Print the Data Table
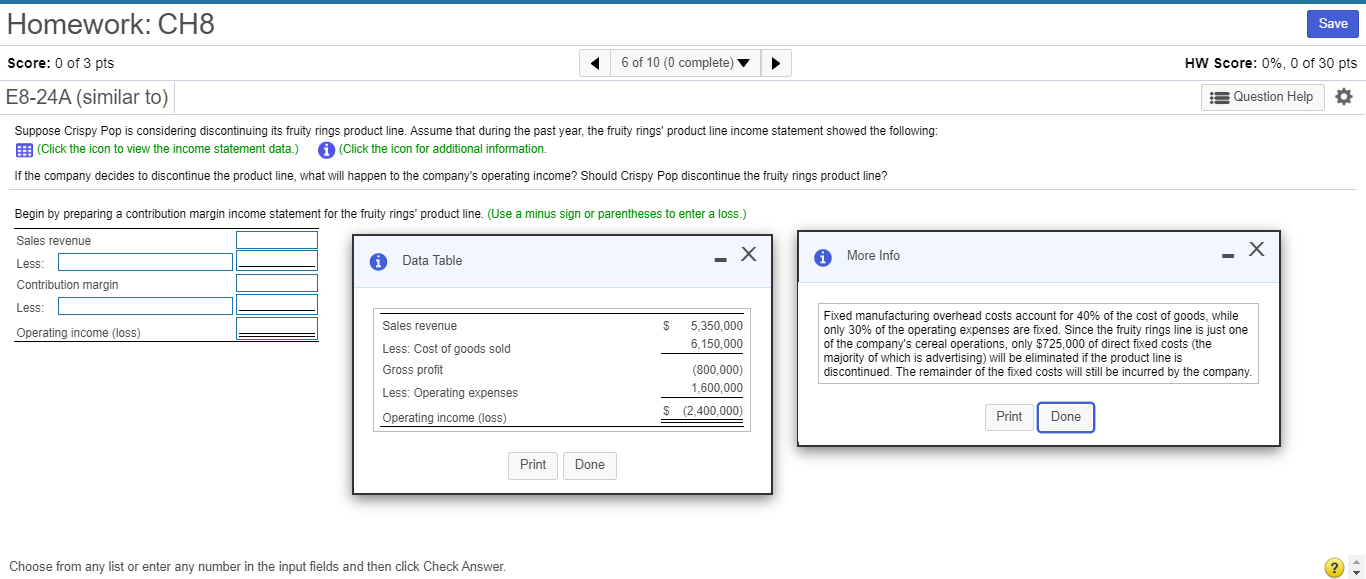Viewport: 1366px width, 579px height. pyautogui.click(x=533, y=465)
